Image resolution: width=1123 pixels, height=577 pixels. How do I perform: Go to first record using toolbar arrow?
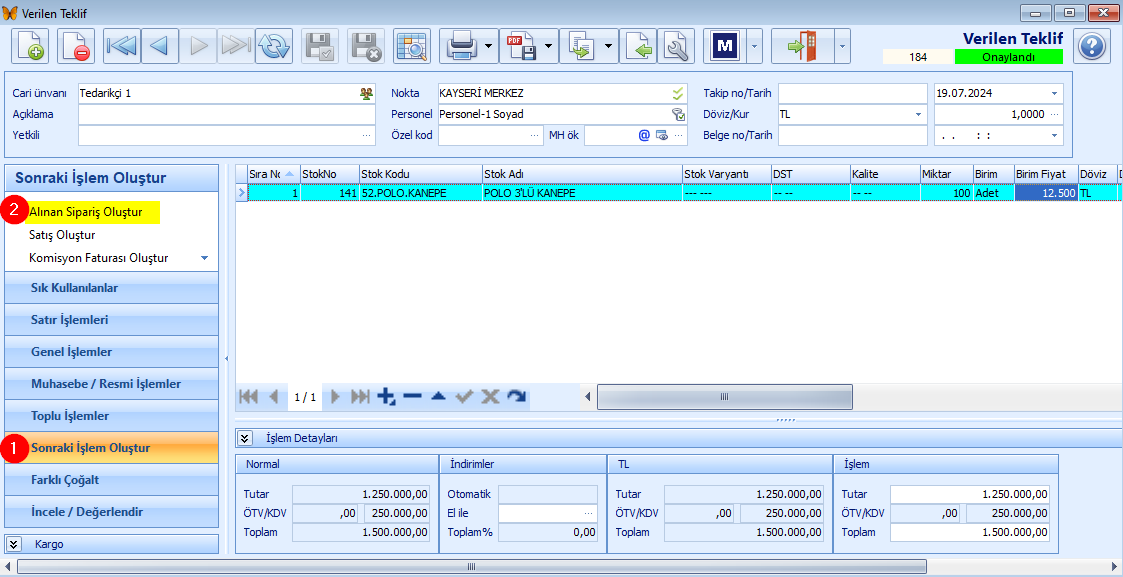pyautogui.click(x=121, y=46)
